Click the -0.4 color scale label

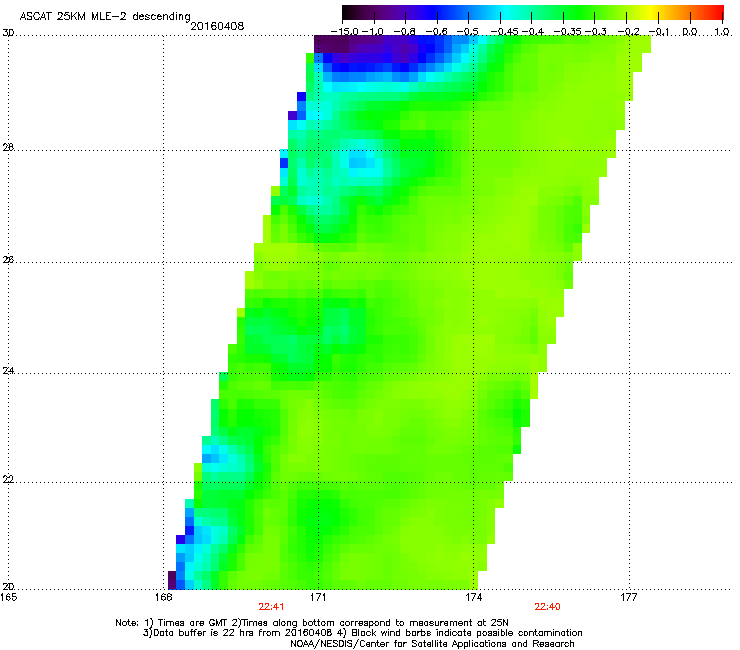(531, 32)
